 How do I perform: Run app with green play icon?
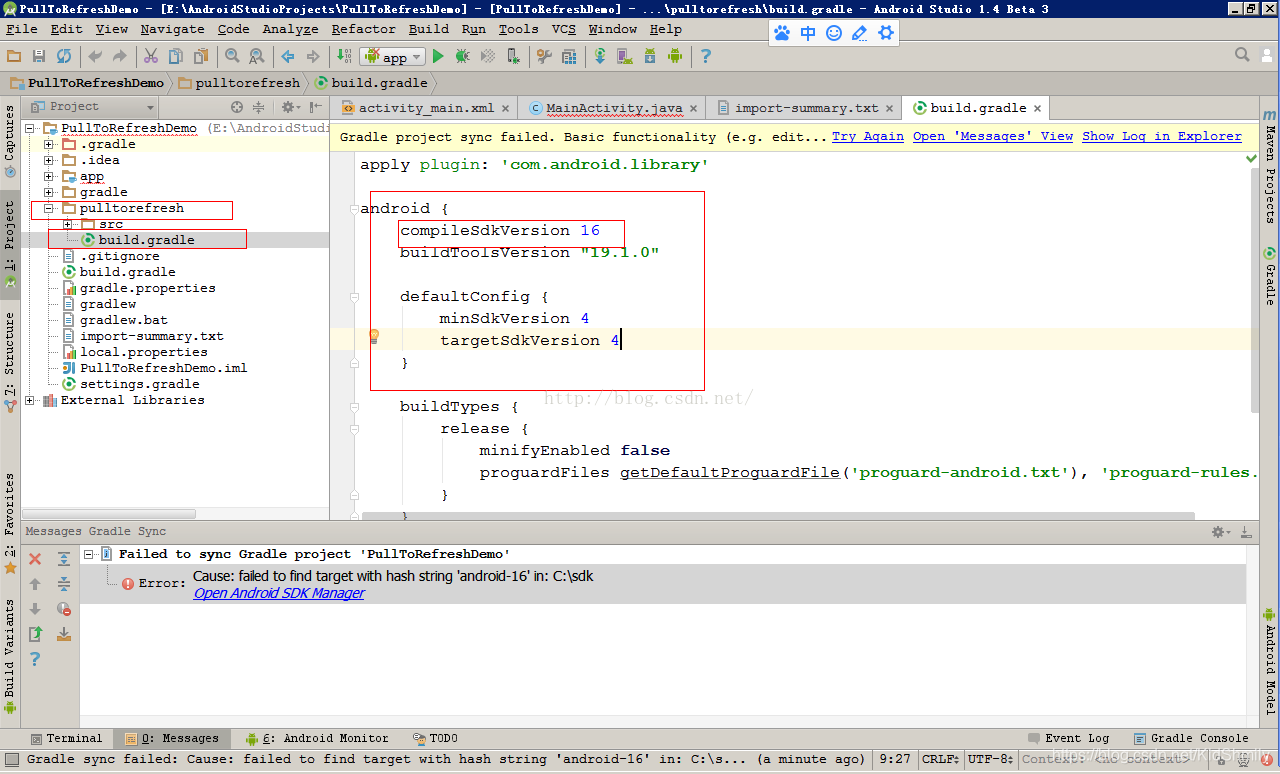click(x=438, y=56)
